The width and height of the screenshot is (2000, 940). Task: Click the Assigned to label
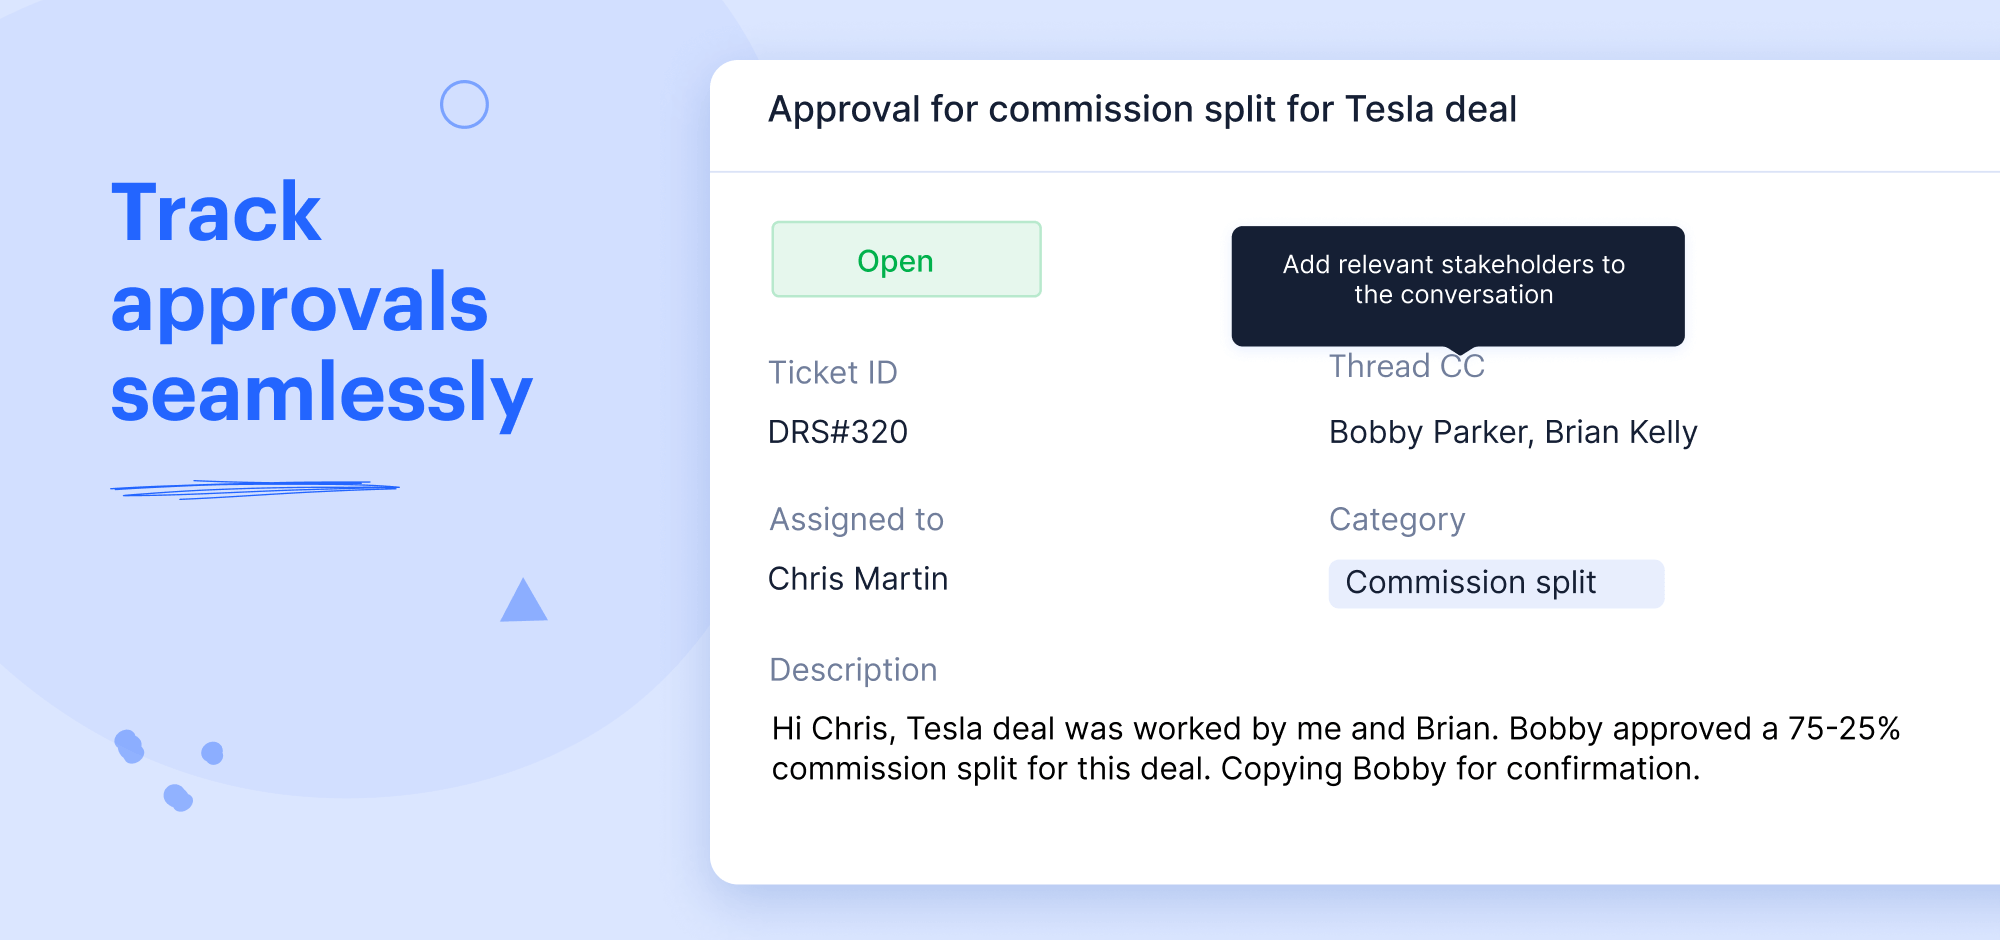(857, 520)
